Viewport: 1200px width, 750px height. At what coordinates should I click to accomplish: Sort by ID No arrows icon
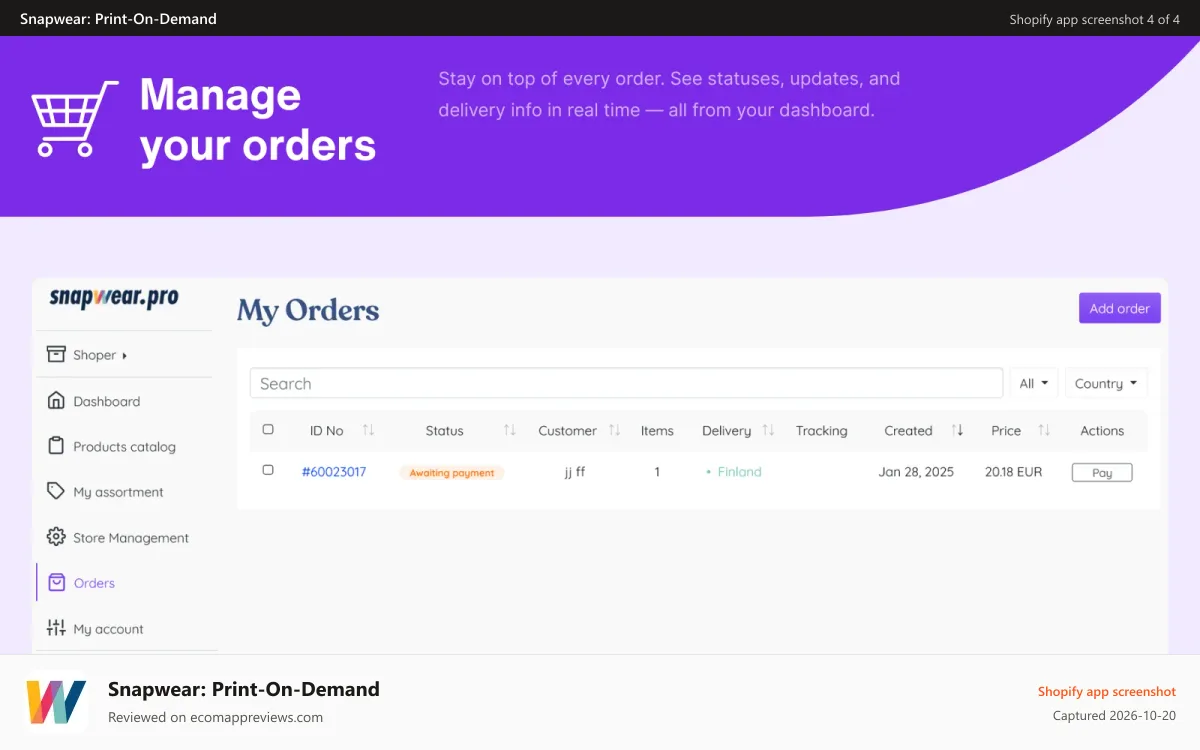pyautogui.click(x=368, y=430)
